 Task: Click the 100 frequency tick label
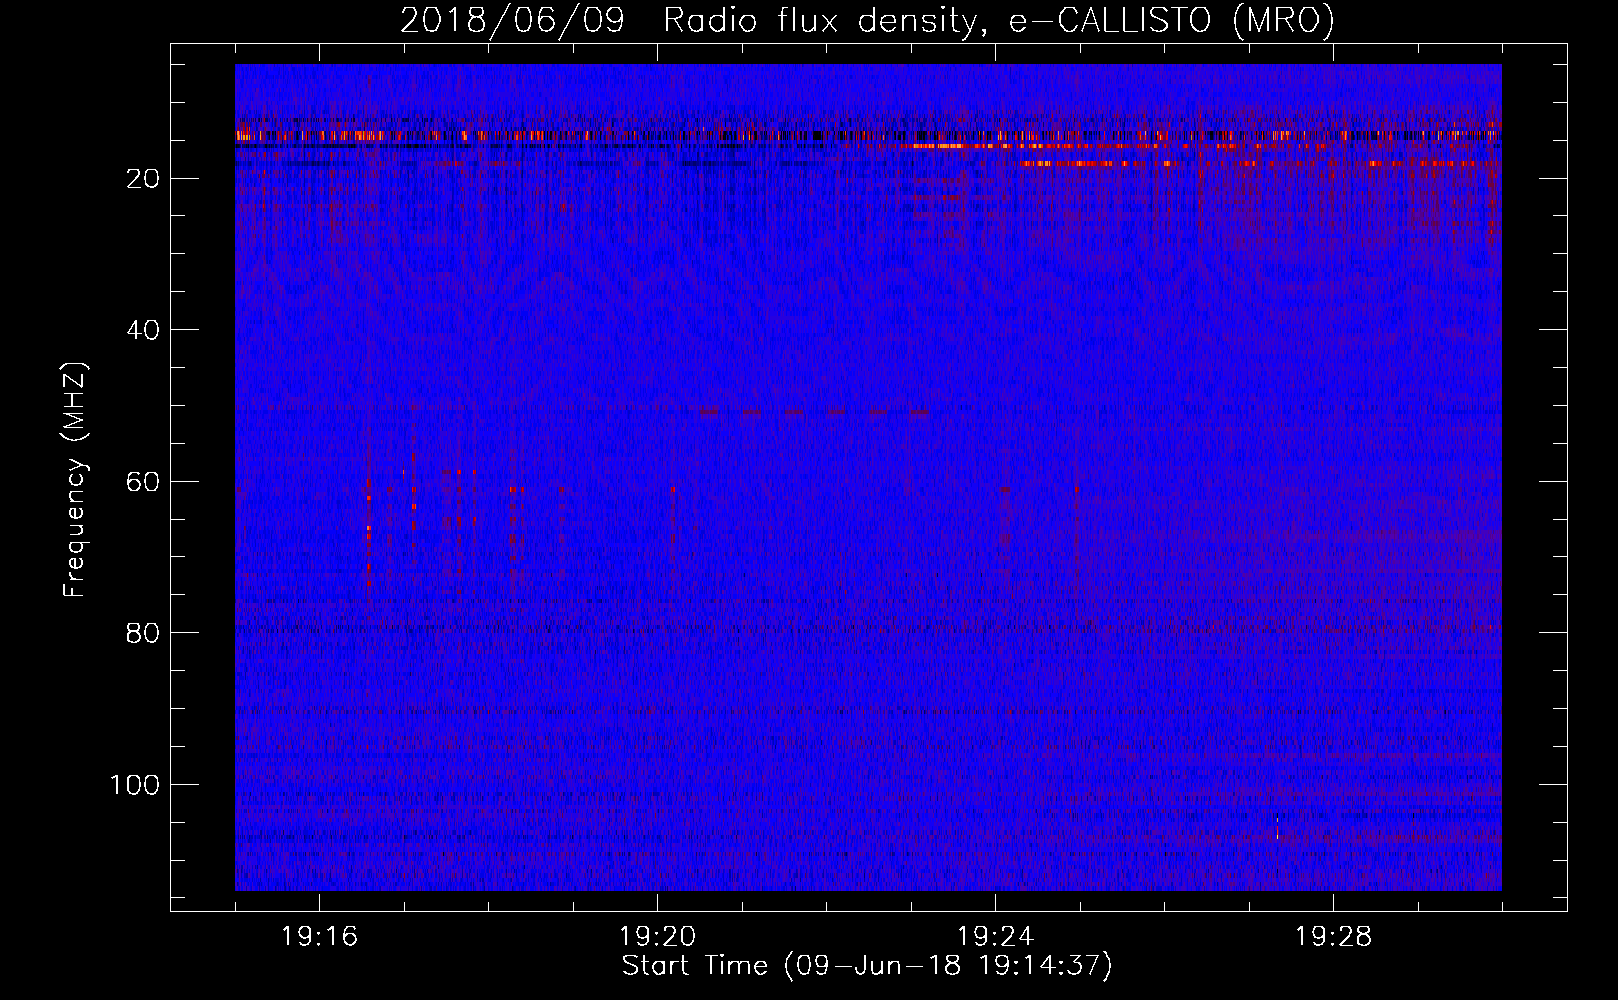click(135, 785)
